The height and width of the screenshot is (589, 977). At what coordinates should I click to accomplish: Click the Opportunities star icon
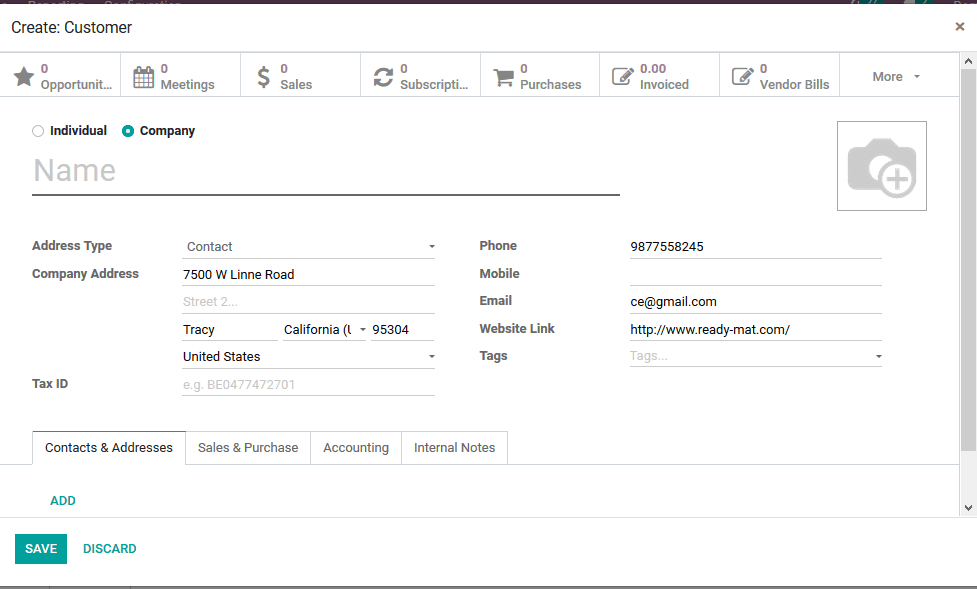[24, 77]
